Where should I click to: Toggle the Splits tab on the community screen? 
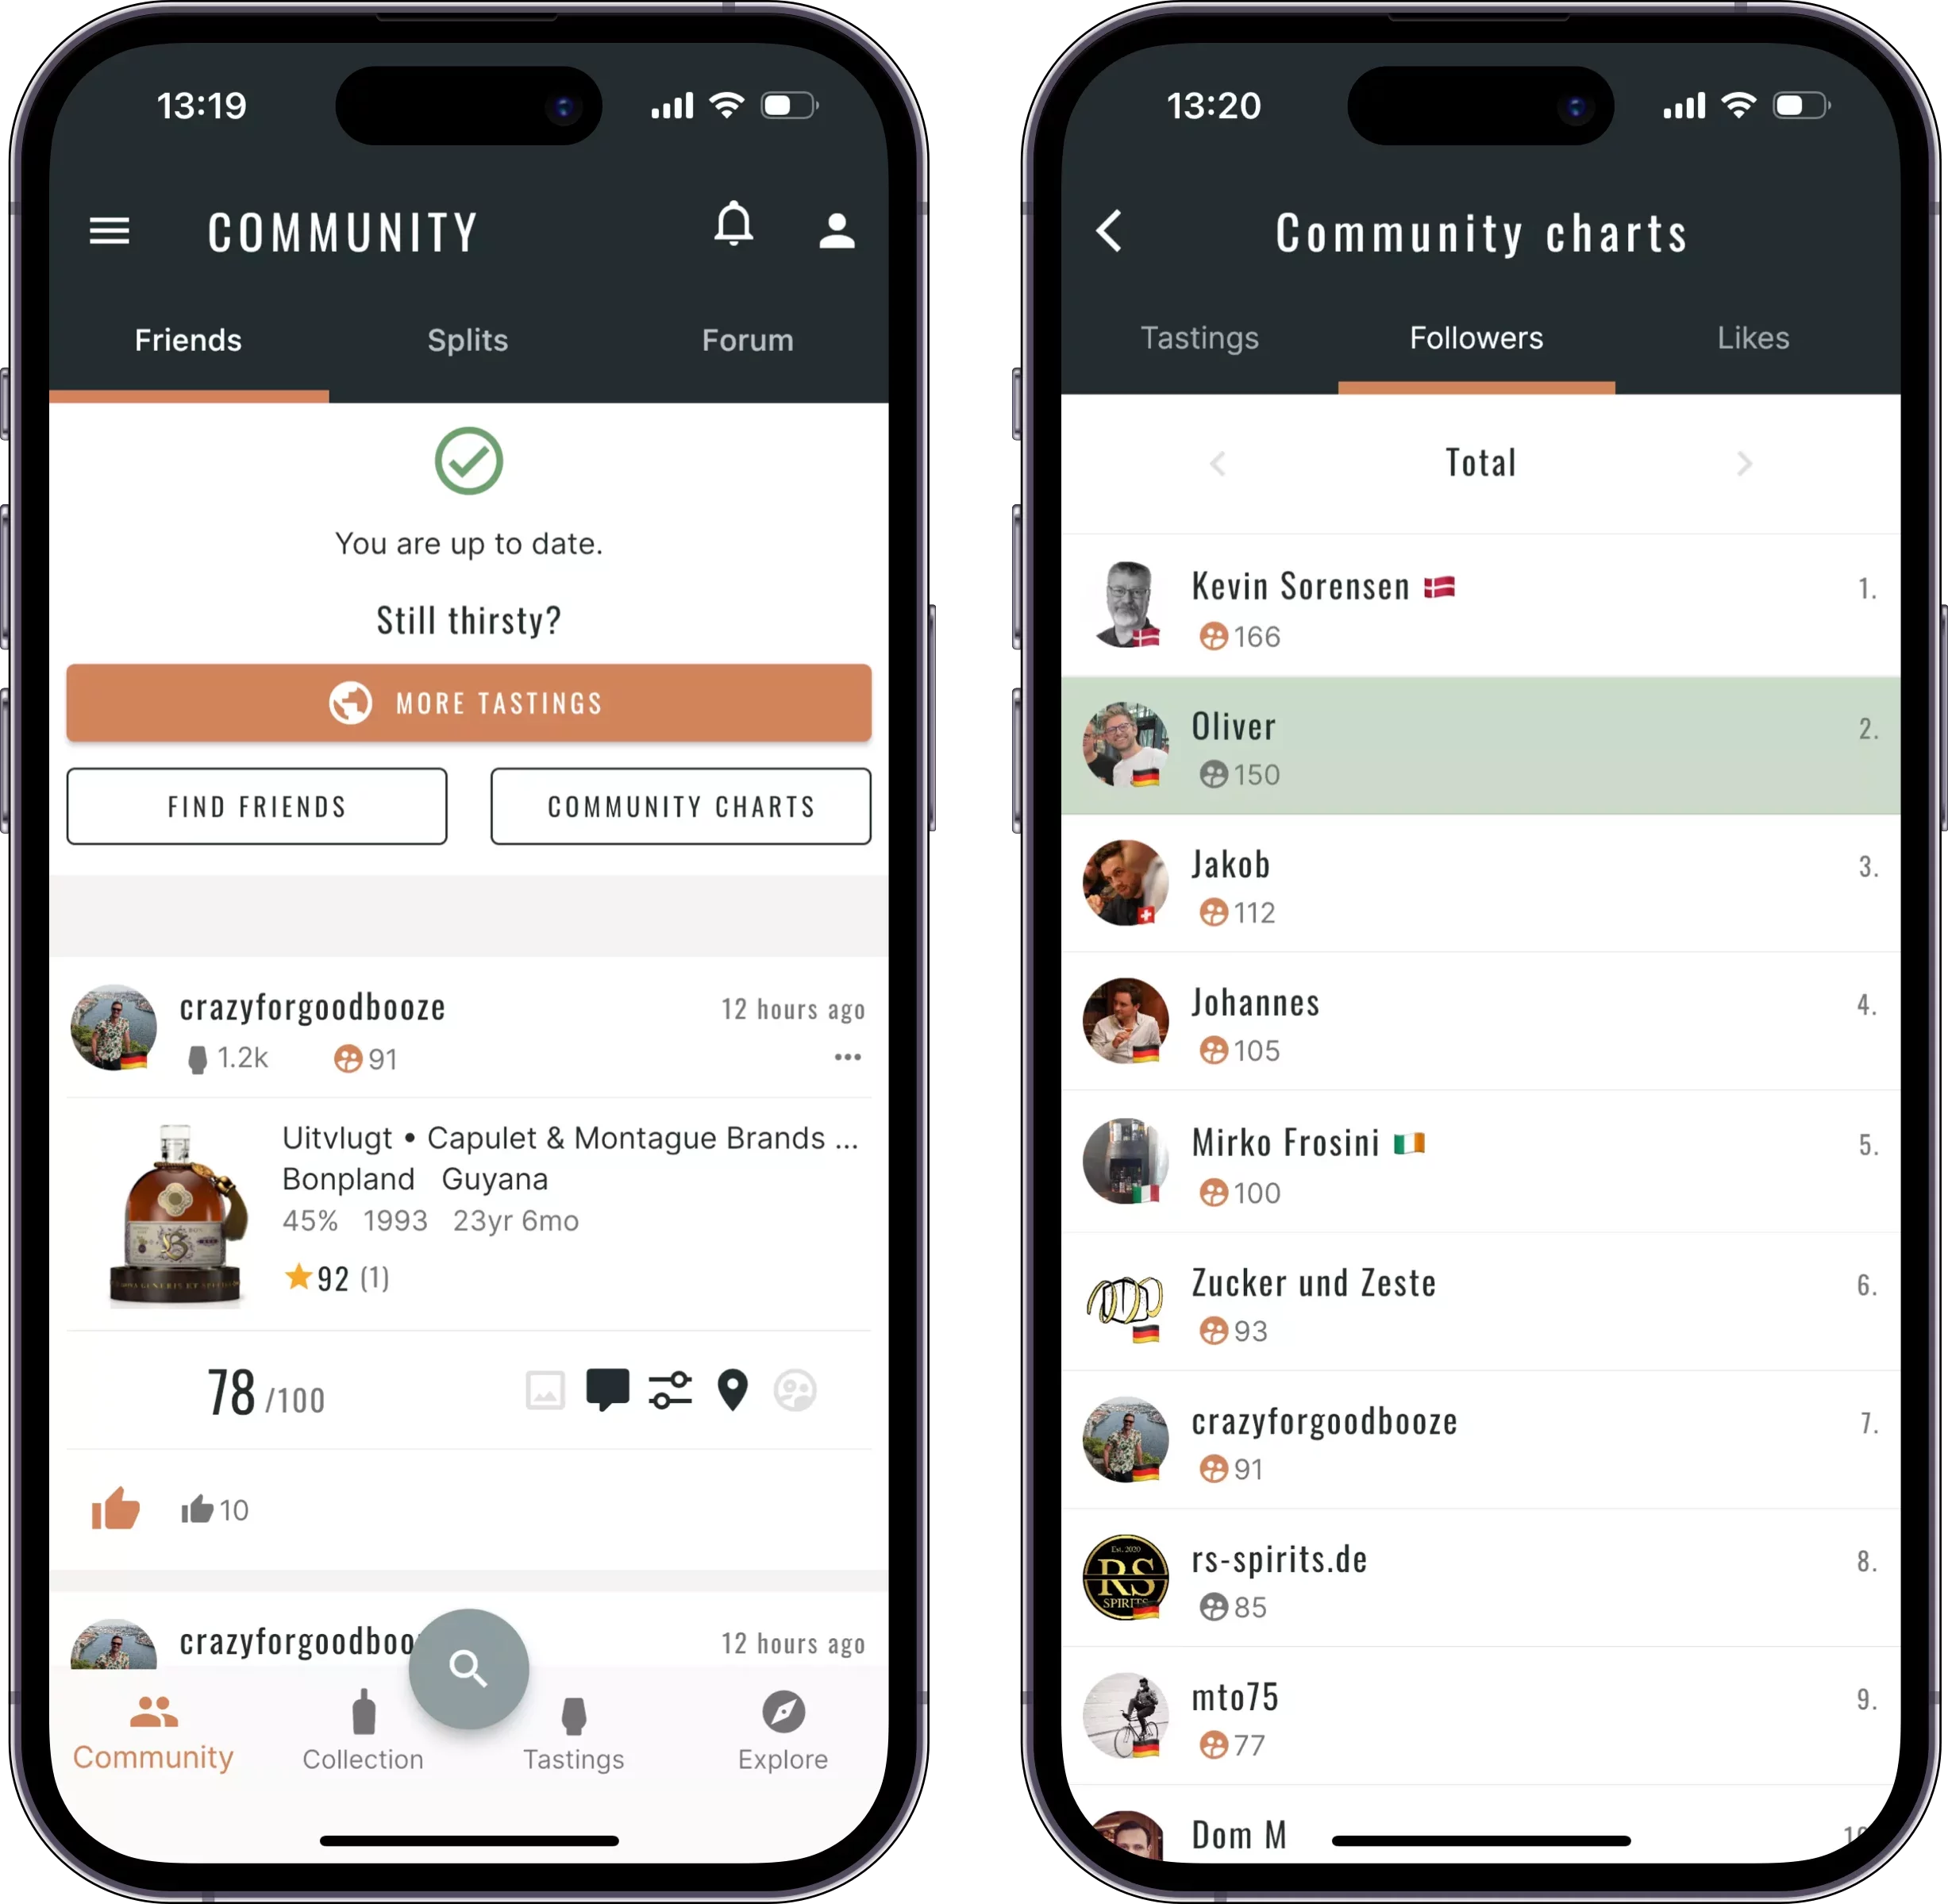[x=467, y=340]
